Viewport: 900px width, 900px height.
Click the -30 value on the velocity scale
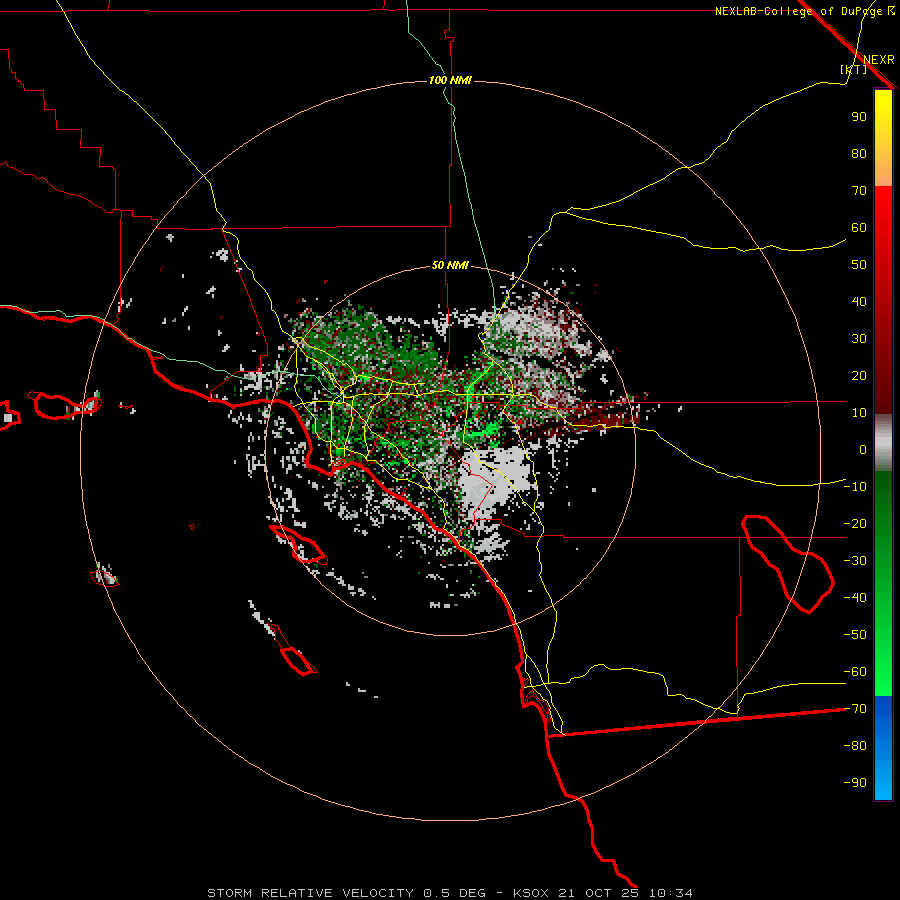pos(855,561)
